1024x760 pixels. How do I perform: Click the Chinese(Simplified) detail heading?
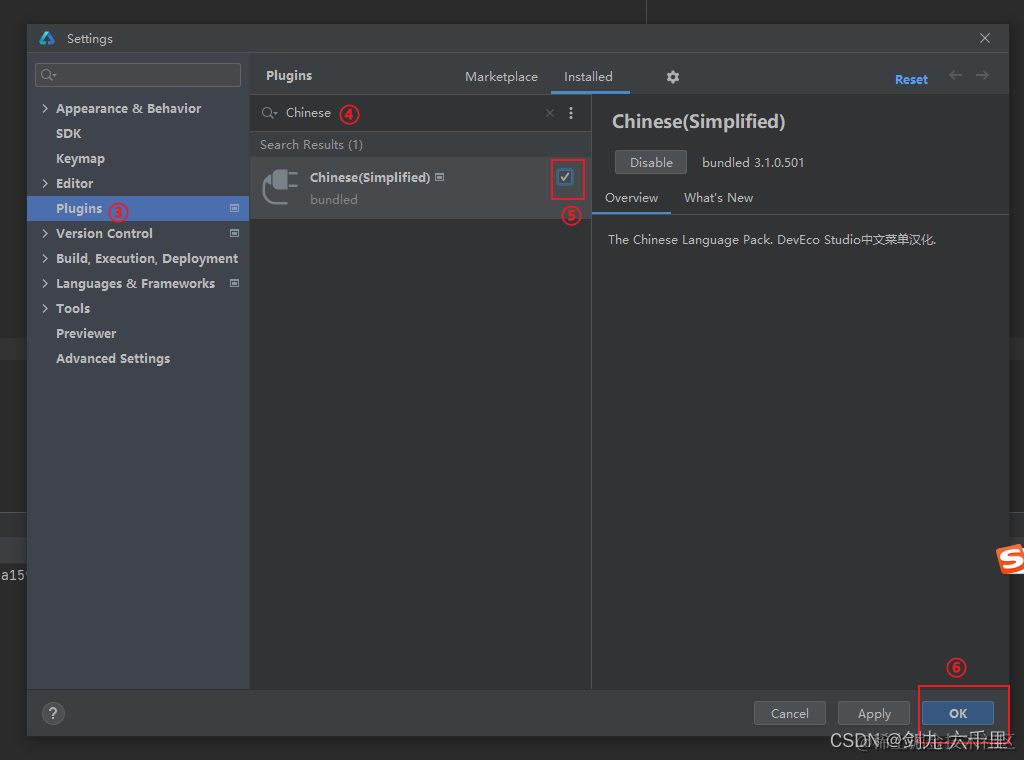point(698,121)
